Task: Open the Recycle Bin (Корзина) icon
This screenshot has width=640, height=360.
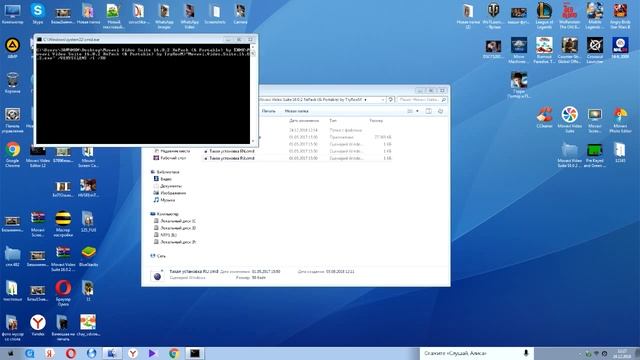Action: point(12,82)
